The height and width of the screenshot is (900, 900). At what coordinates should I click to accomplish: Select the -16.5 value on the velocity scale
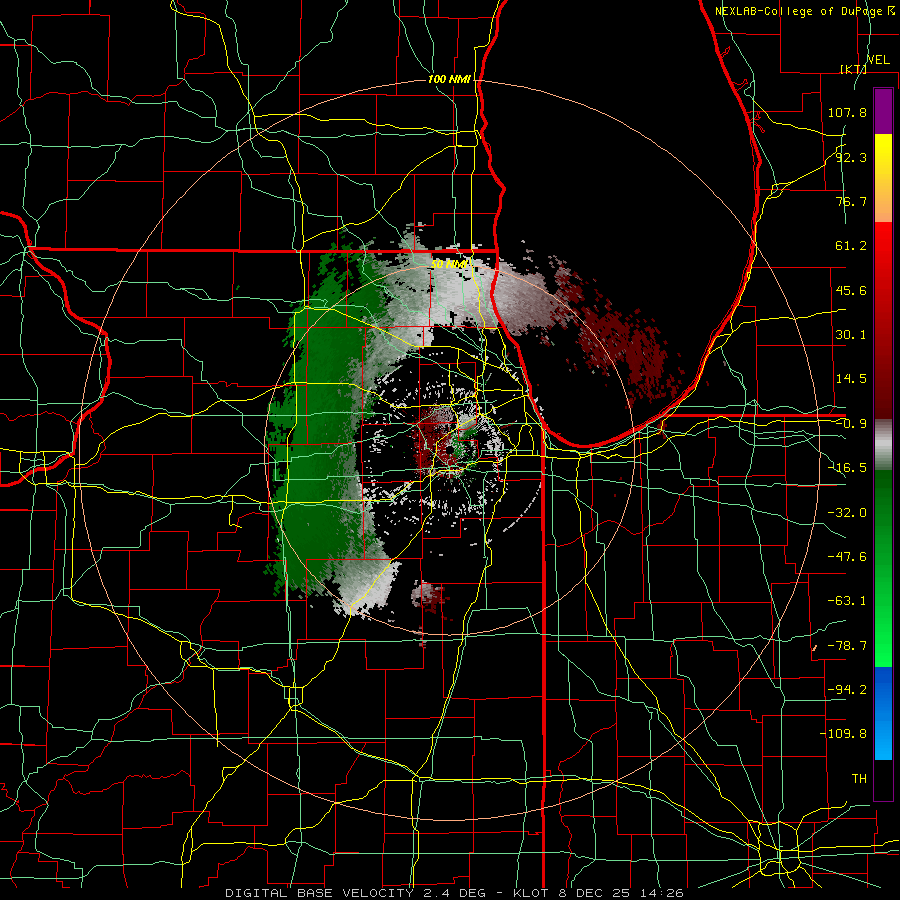pos(847,468)
